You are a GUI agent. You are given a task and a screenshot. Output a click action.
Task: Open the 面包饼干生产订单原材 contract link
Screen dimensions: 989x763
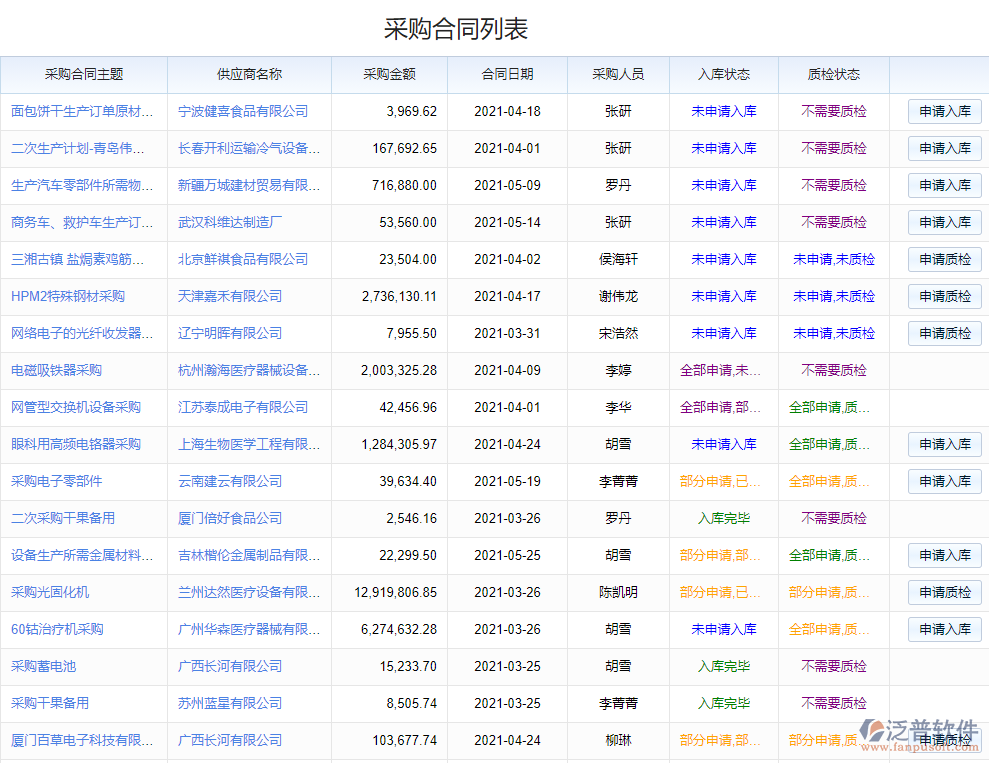coord(80,111)
